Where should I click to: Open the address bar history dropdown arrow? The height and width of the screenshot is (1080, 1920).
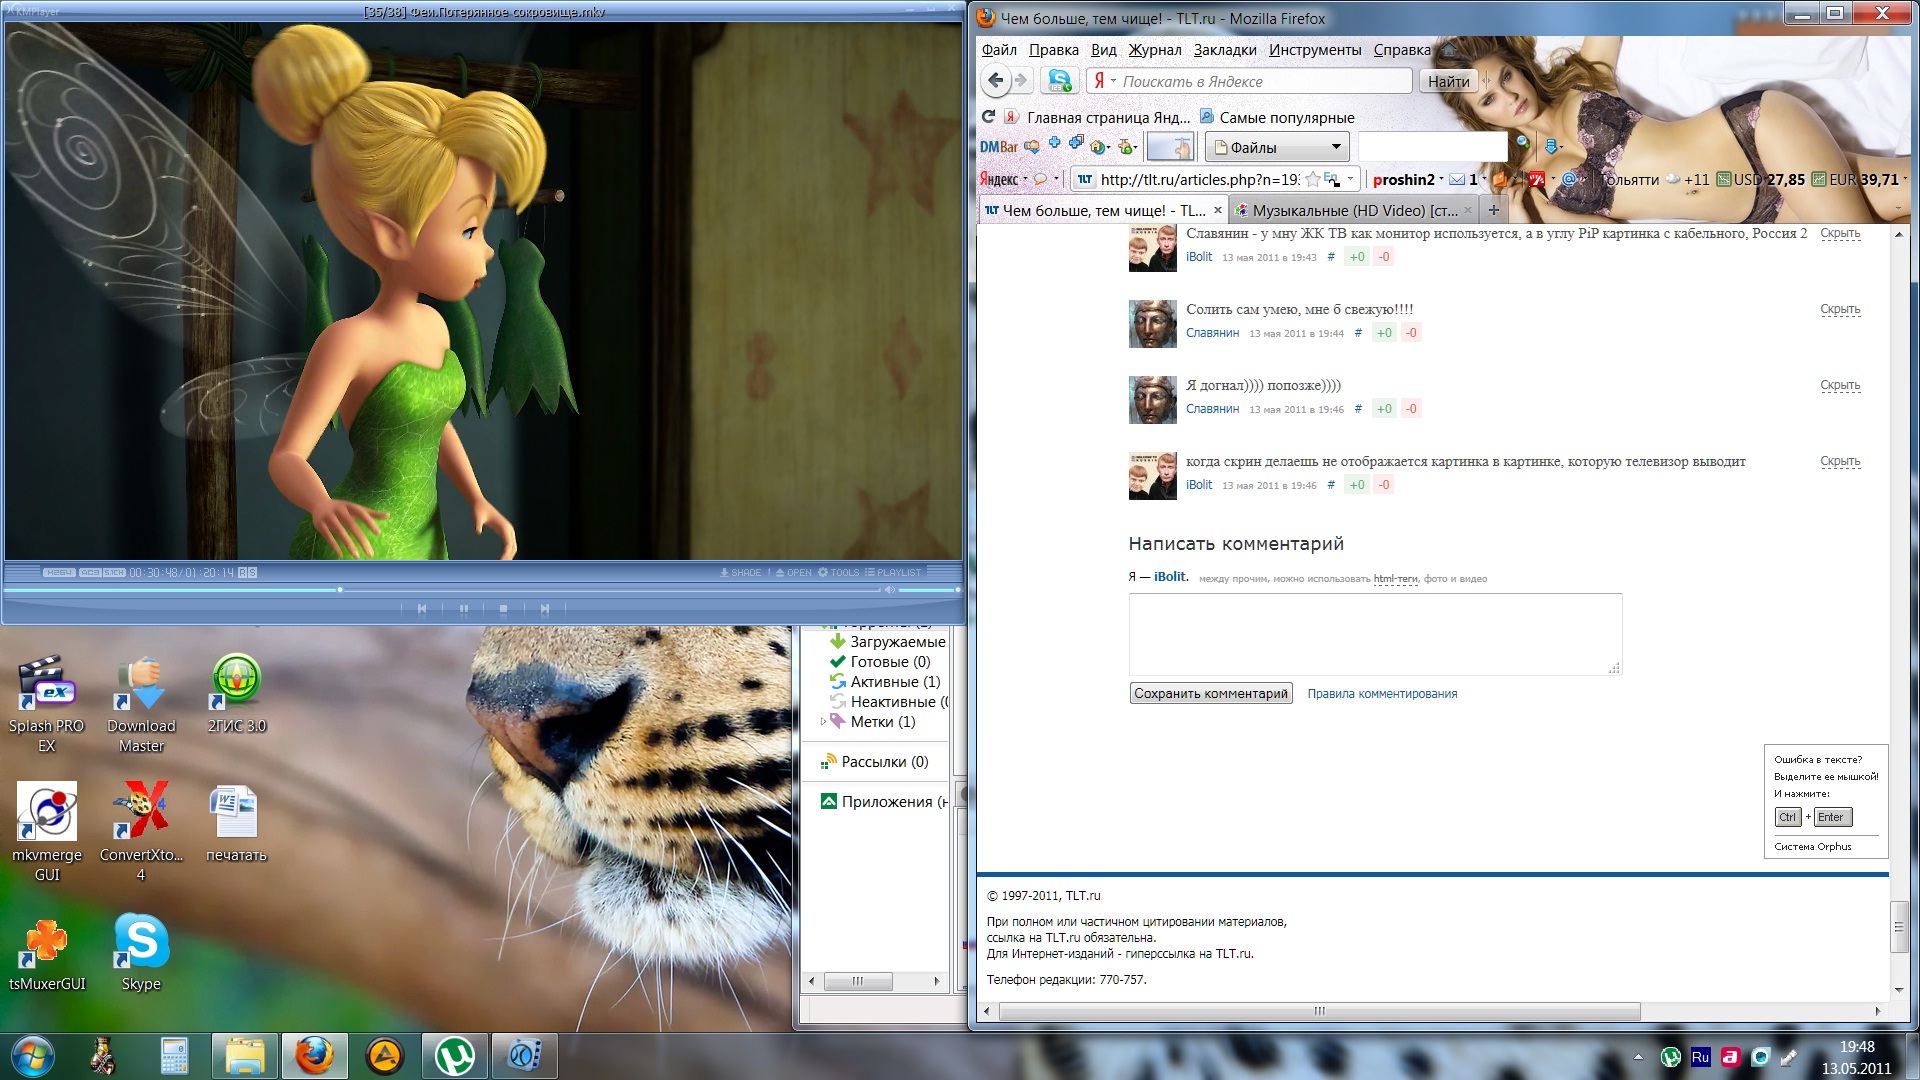pyautogui.click(x=1350, y=180)
